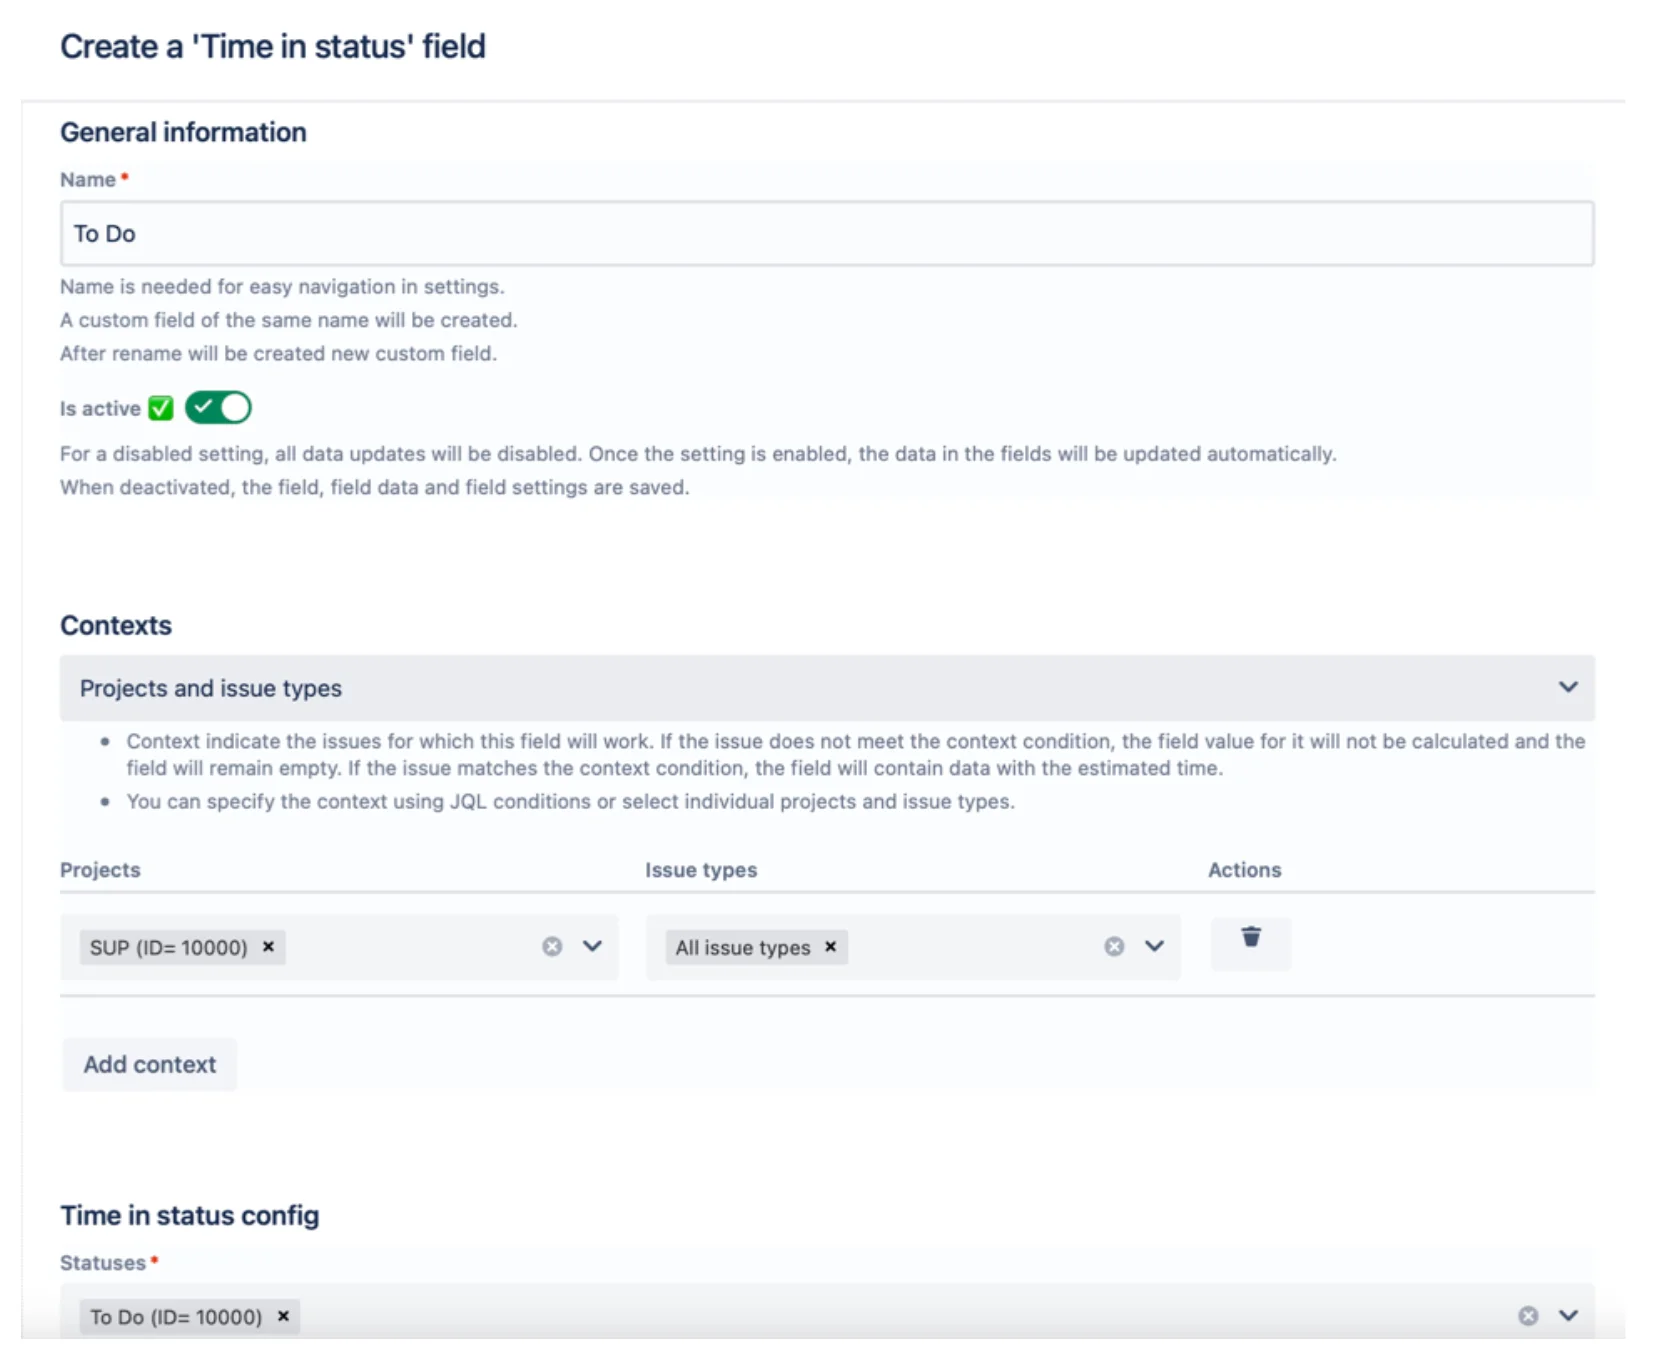Click the green Is active checkmark
1666x1368 pixels.
[x=161, y=408]
